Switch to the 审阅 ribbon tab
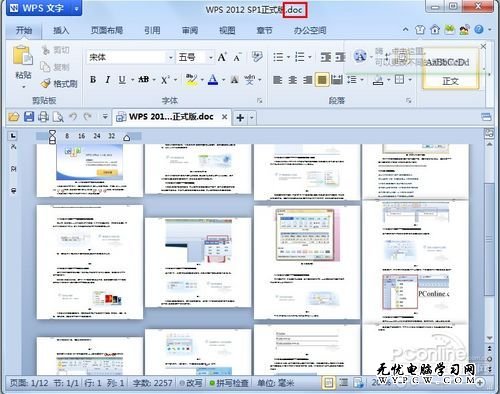500x394 pixels. 190,31
